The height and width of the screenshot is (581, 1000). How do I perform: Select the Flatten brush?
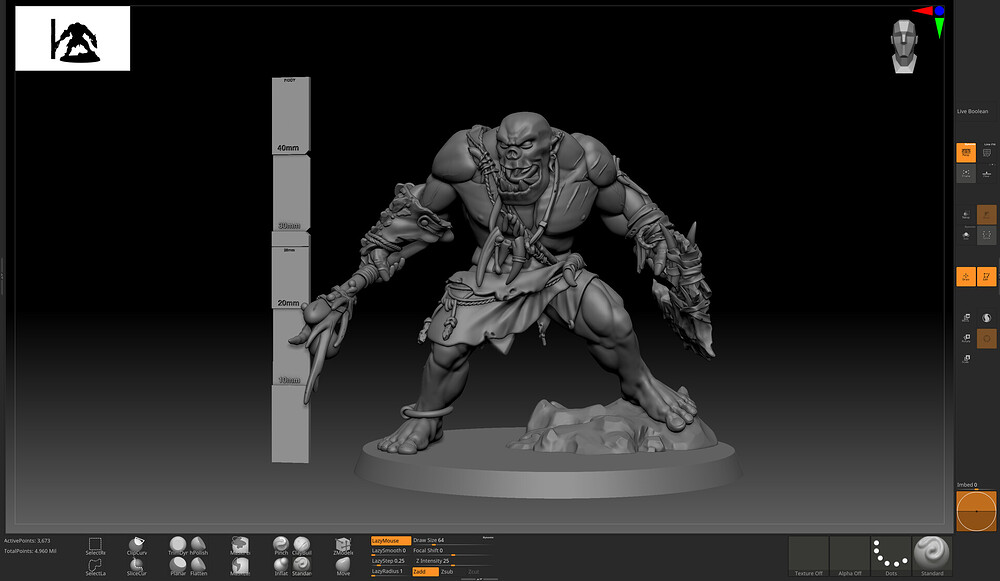tap(198, 566)
